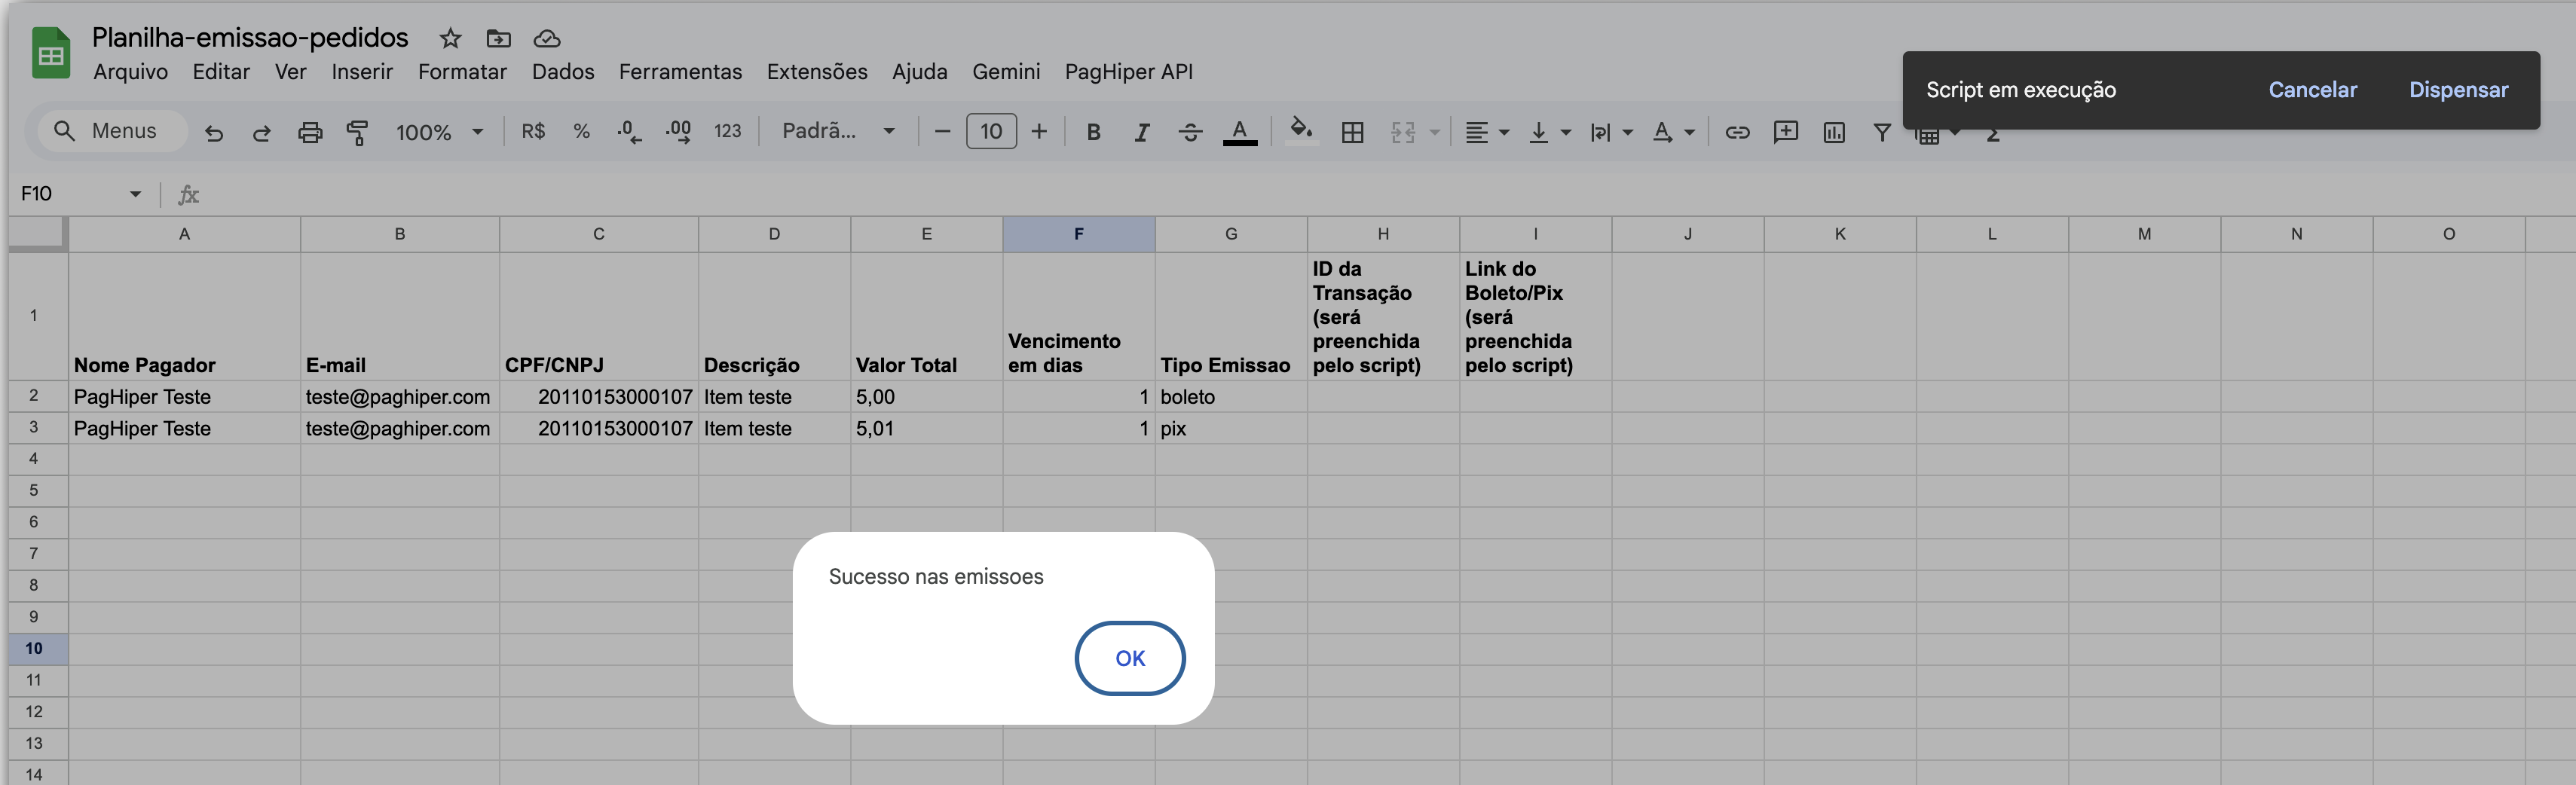Click the redo icon

262,132
